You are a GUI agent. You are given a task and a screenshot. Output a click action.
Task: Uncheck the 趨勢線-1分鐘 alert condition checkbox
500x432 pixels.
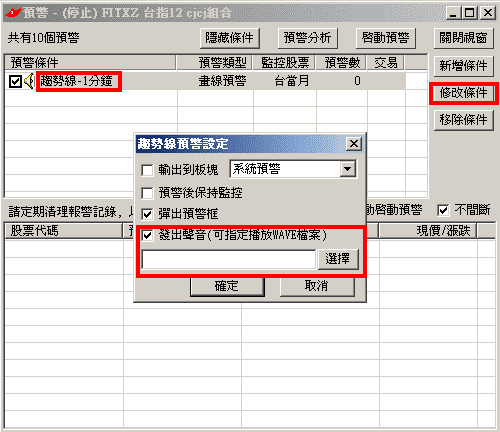[x=15, y=81]
